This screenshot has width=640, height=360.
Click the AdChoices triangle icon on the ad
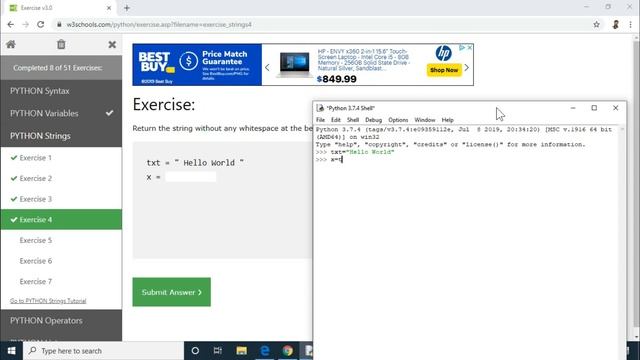click(462, 47)
